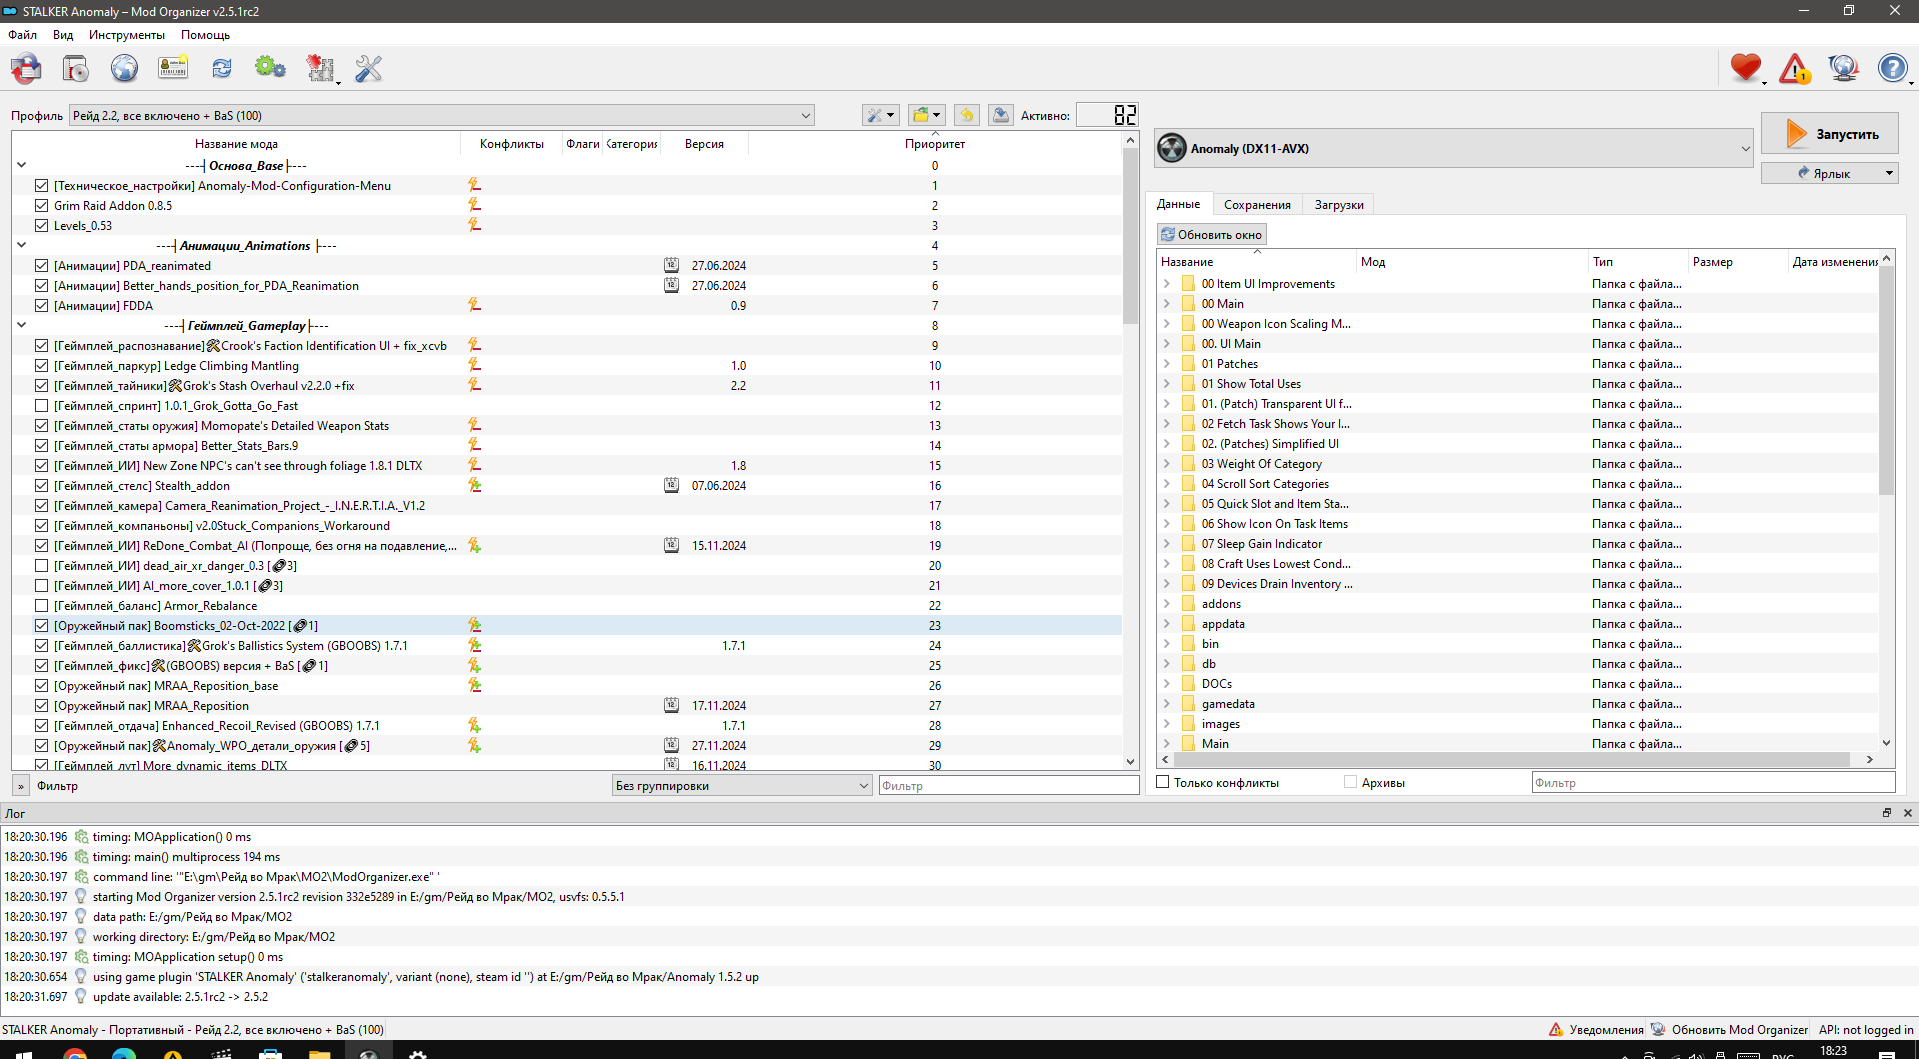Viewport: 1919px width, 1059px height.
Task: Open the Profiles ID card icon
Action: (x=173, y=68)
